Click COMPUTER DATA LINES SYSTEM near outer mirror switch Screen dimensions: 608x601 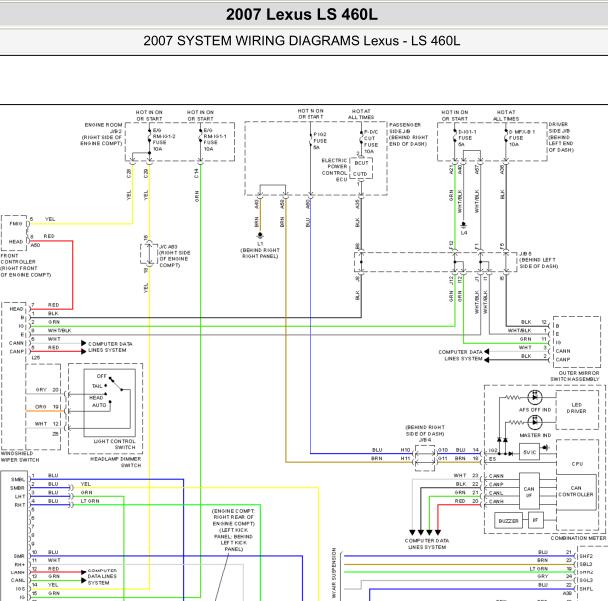pyautogui.click(x=460, y=355)
